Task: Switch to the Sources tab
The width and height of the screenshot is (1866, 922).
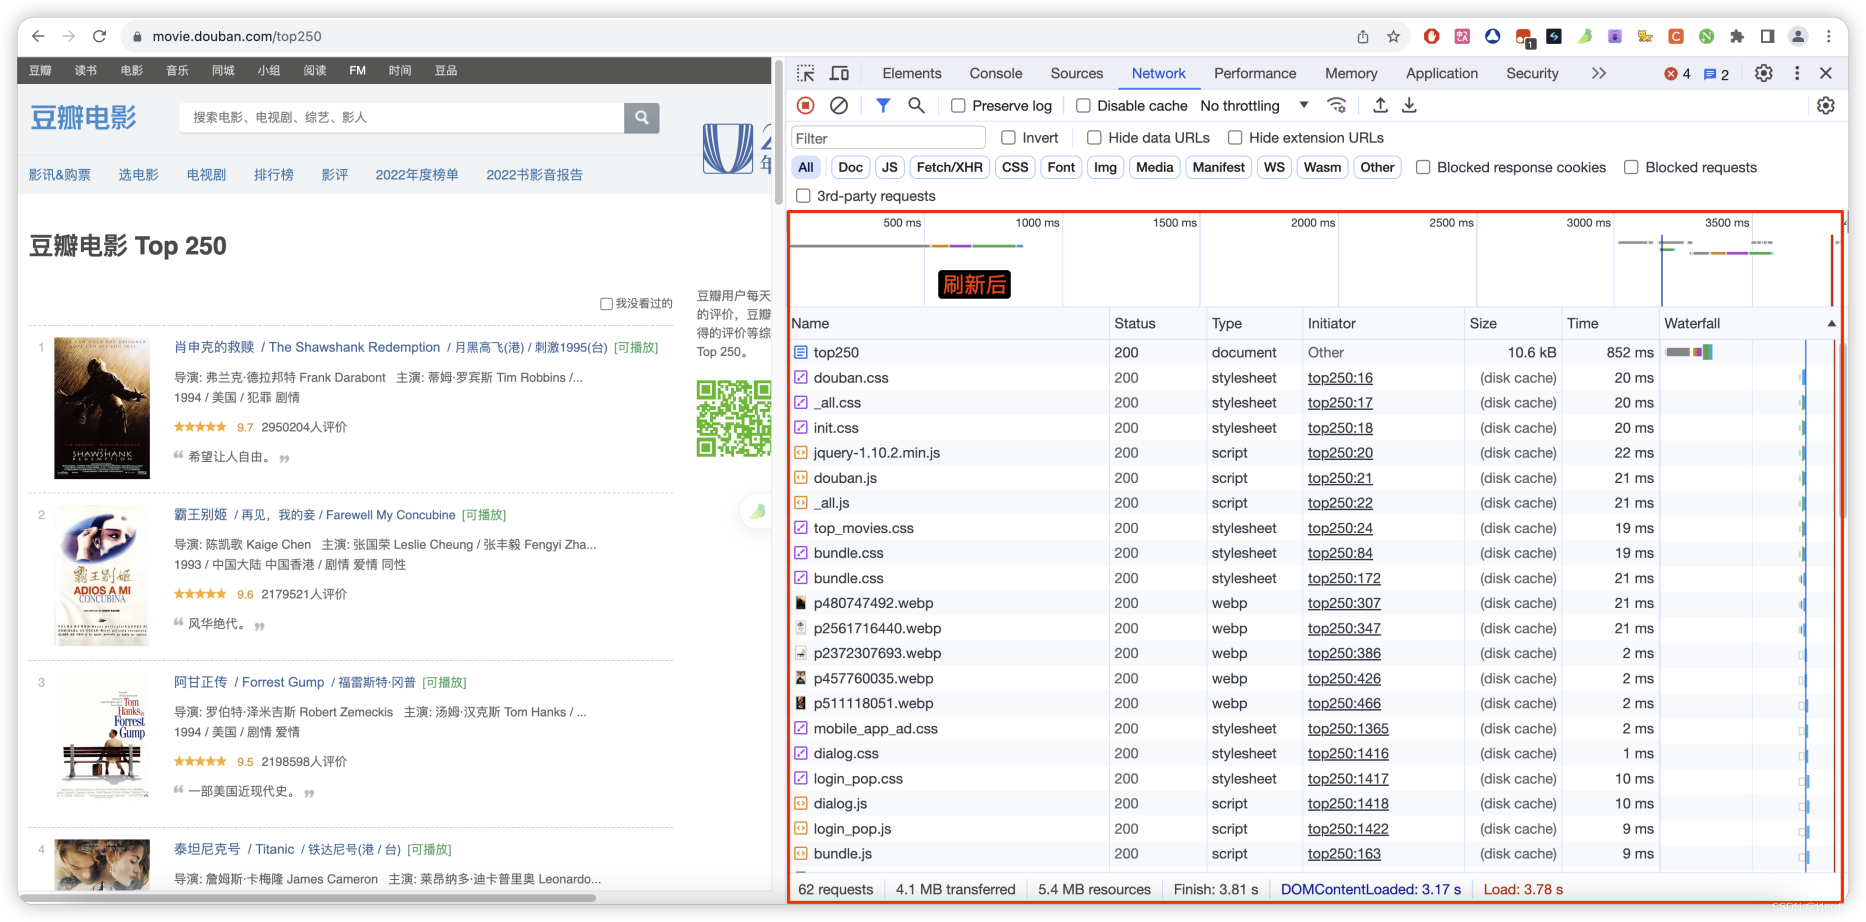Action: click(x=1077, y=73)
